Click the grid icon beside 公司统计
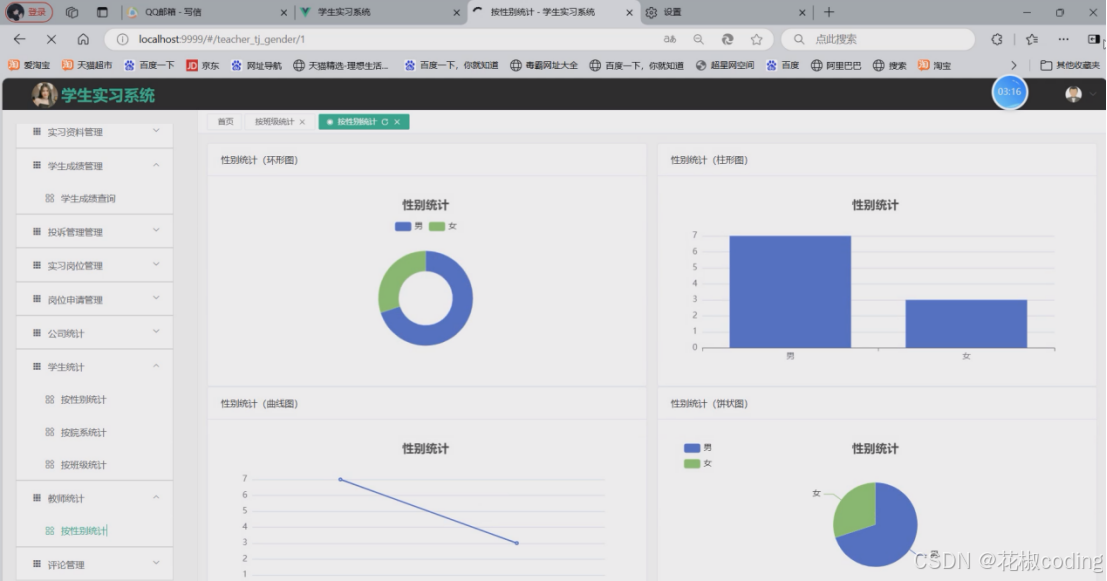Viewport: 1107px width, 581px height. (37, 333)
